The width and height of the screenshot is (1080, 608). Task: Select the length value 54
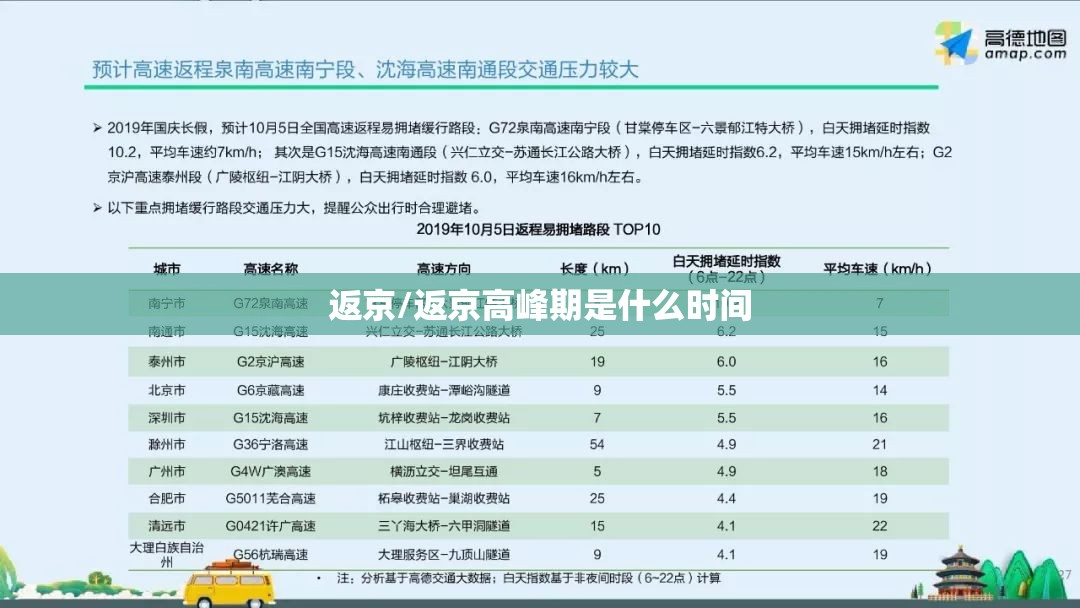597,445
